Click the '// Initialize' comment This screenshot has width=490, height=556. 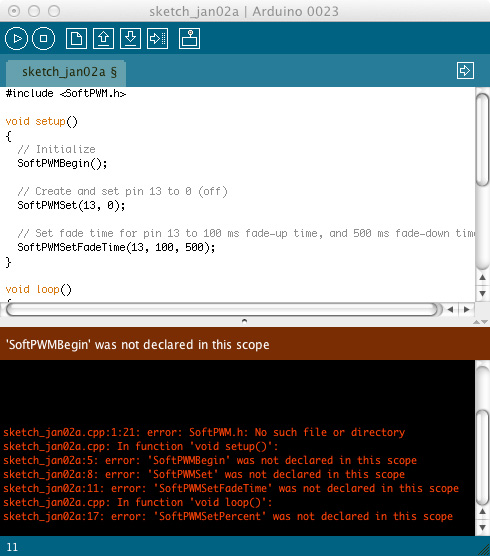56,149
